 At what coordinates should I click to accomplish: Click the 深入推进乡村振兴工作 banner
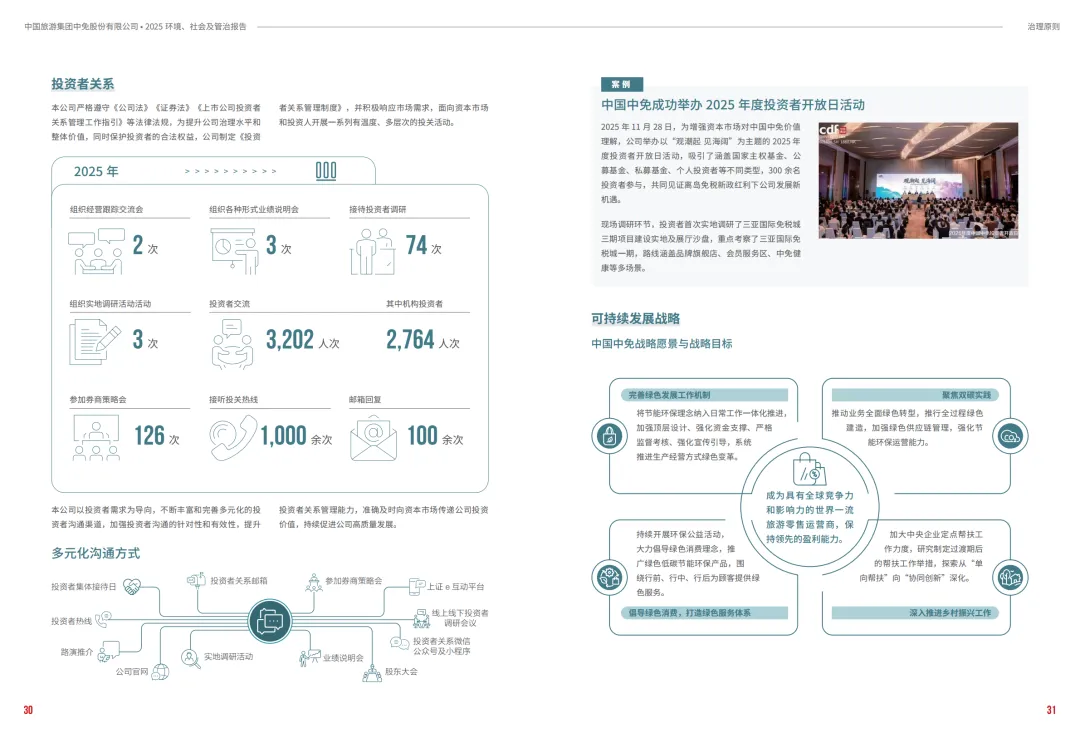[x=915, y=613]
